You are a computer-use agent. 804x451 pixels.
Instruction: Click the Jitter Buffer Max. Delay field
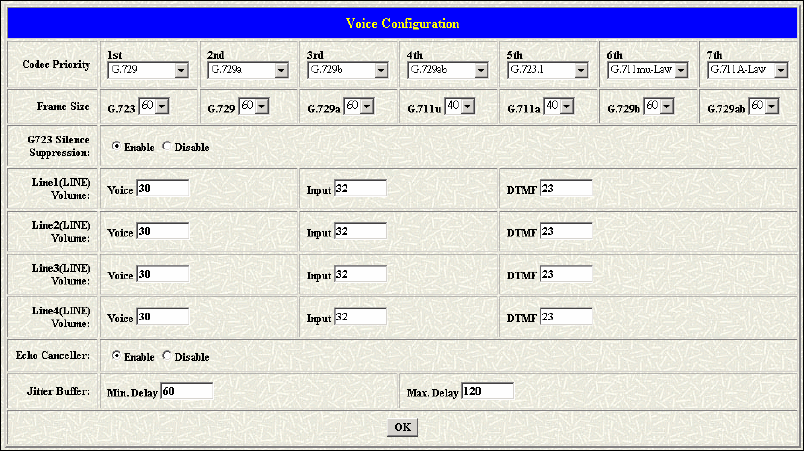[x=487, y=391]
